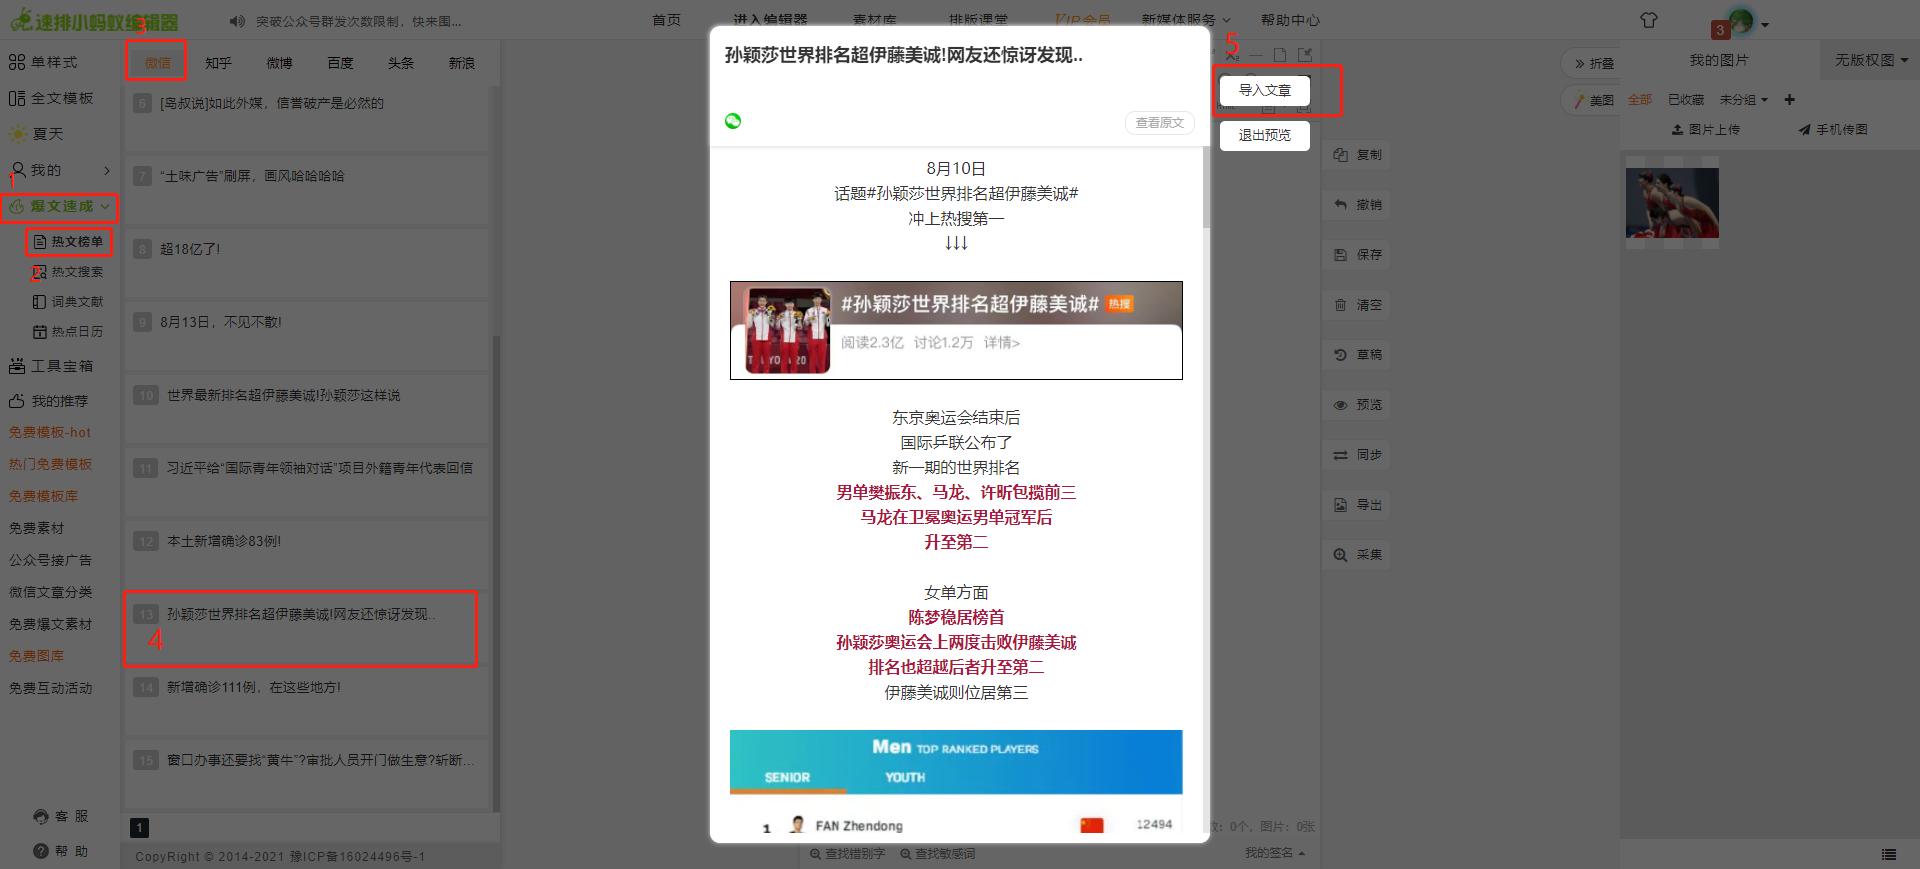Open 我的推荐 in the sidebar
Viewport: 1920px width, 869px height.
click(x=49, y=401)
